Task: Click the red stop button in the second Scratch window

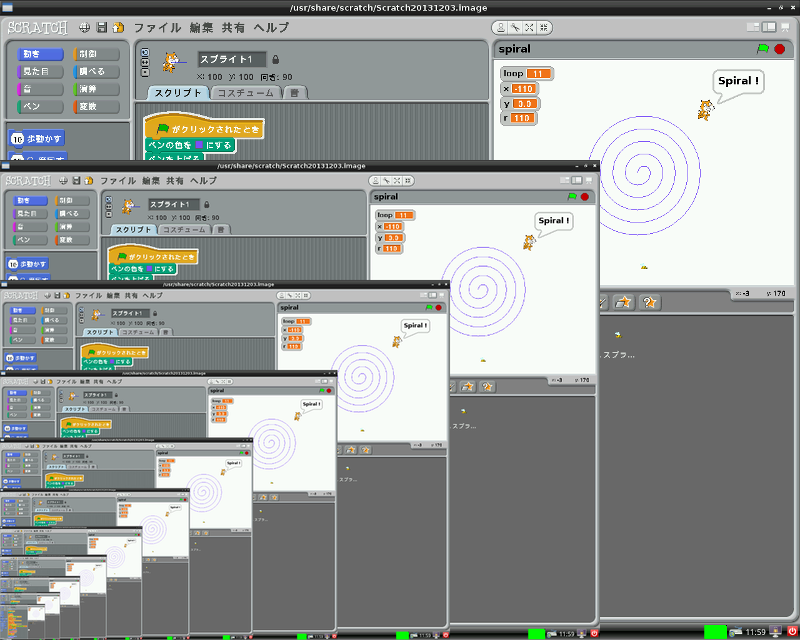Action: point(585,196)
